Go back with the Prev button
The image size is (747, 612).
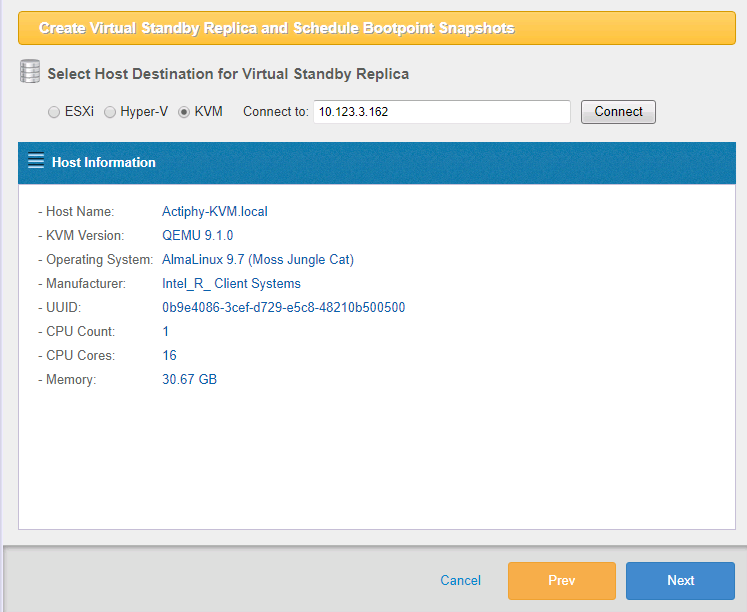(x=561, y=580)
